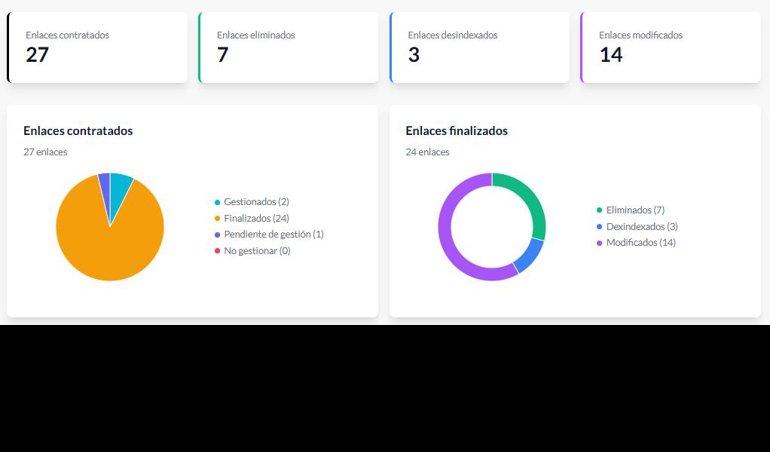The image size is (770, 452).
Task: Click the cyan dot beside Gestionados
Action: (x=217, y=203)
